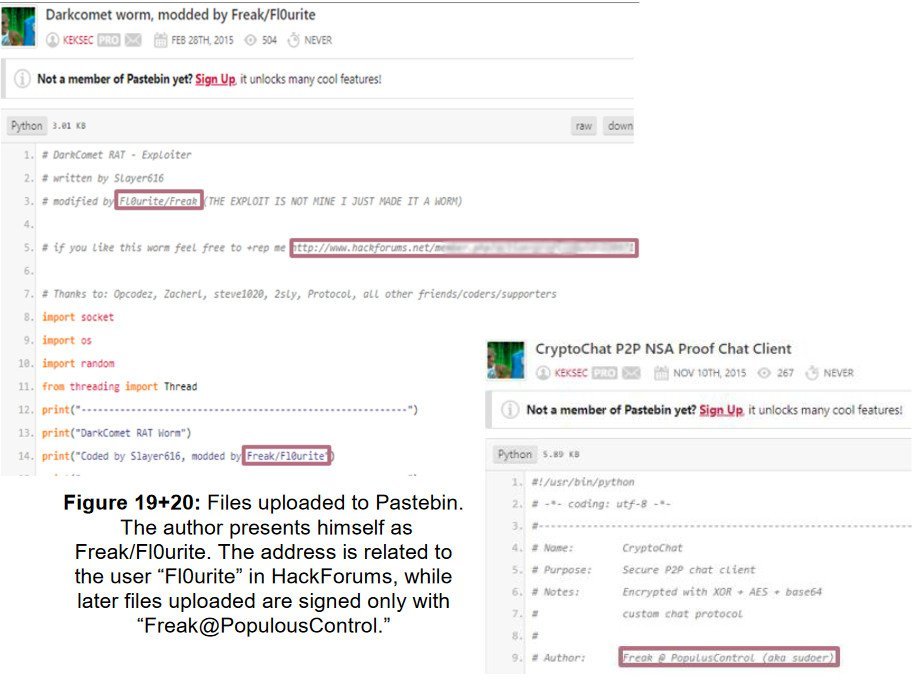The width and height of the screenshot is (913, 683).
Task: Click the envelope icon on CryptoChat paste header
Action: tap(631, 373)
